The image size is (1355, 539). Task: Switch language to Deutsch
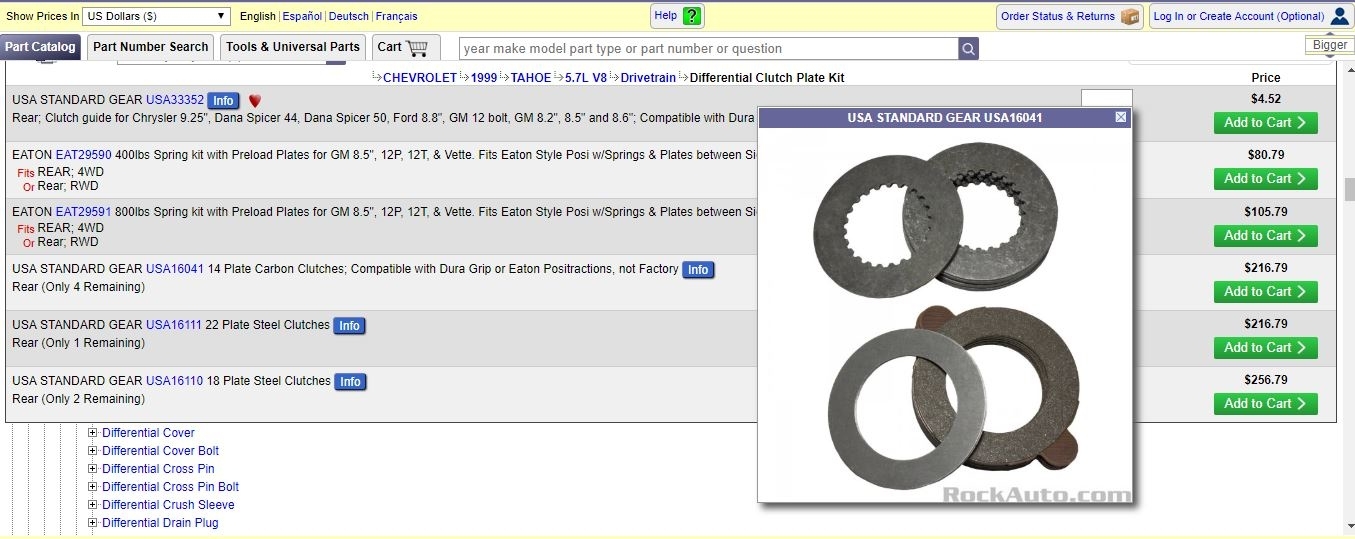pyautogui.click(x=348, y=16)
